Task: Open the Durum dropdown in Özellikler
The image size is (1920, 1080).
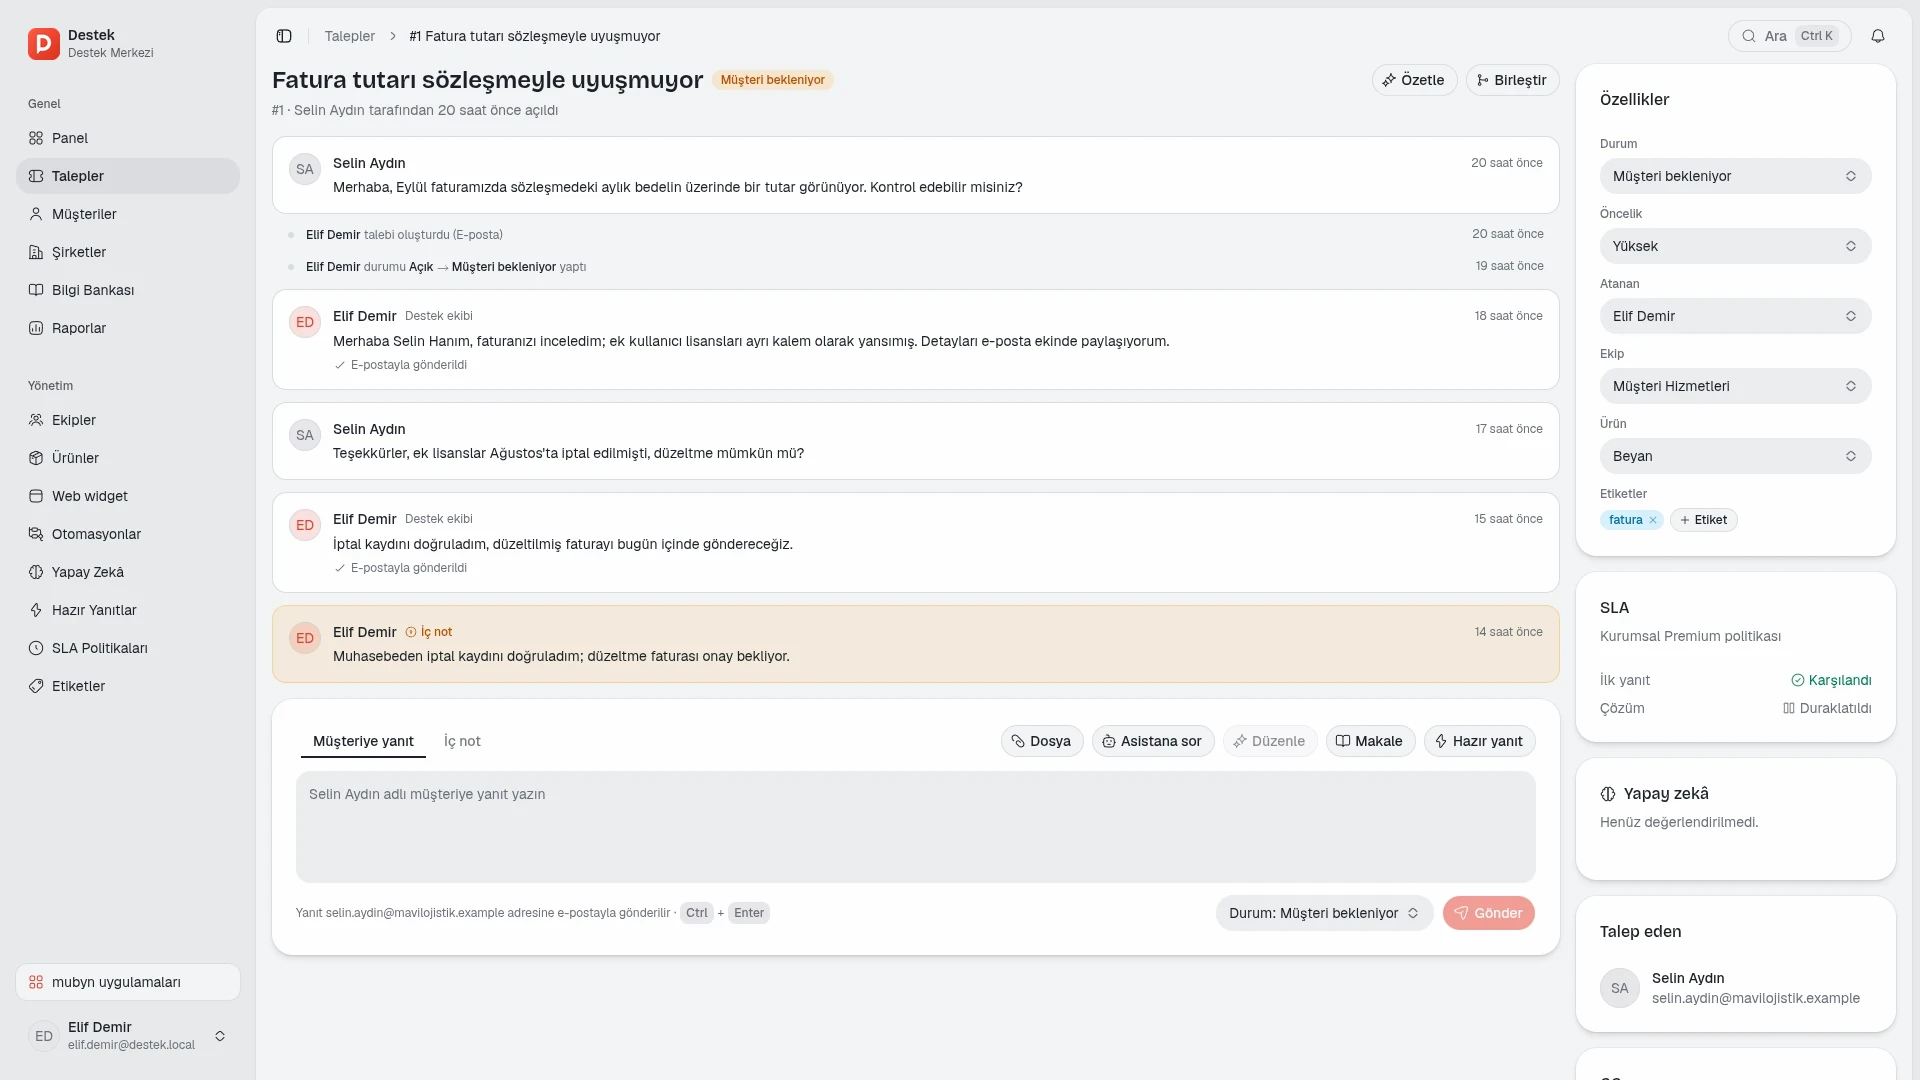Action: click(1735, 176)
